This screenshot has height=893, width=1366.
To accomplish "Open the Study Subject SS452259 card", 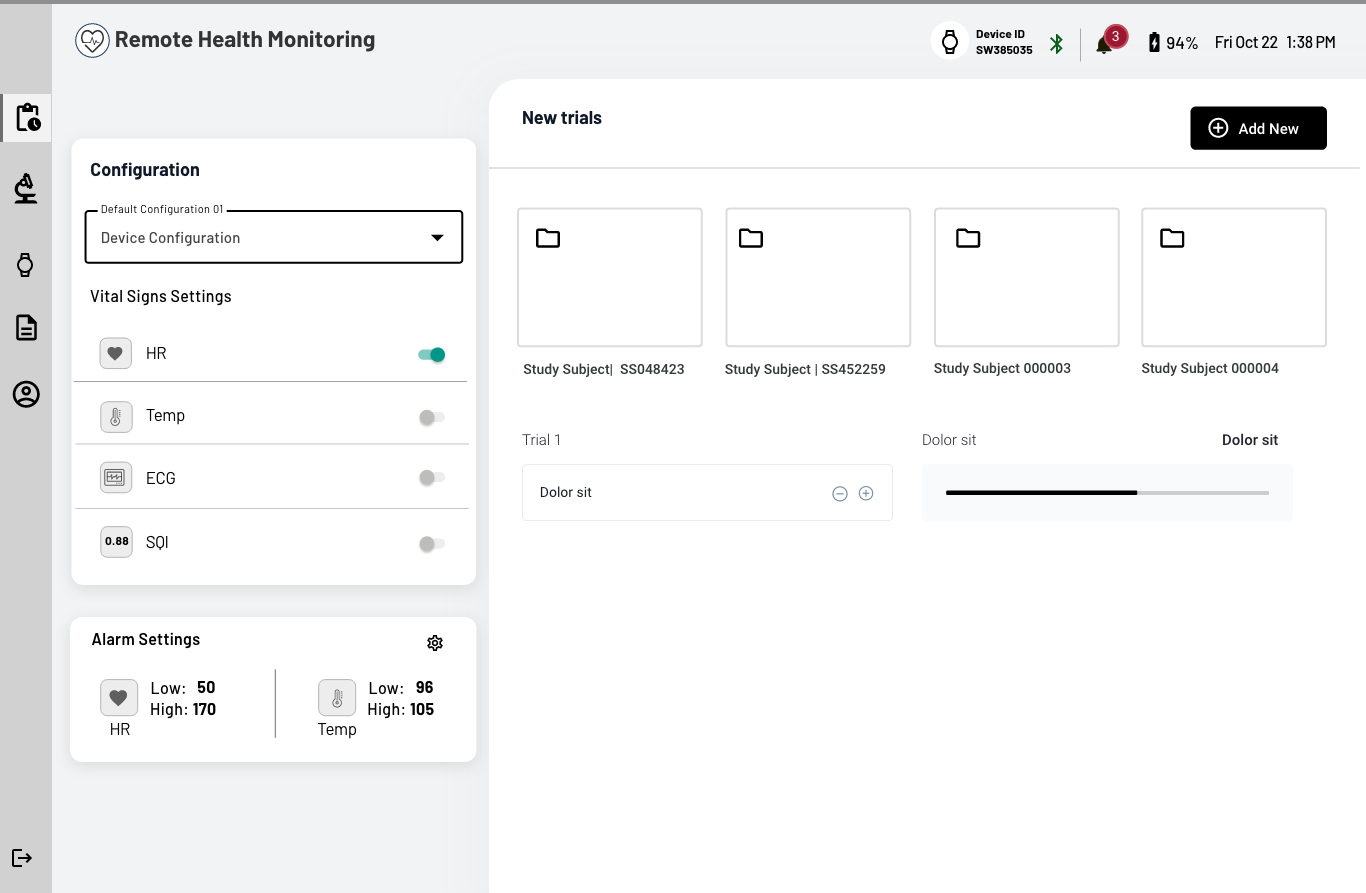I will pos(818,277).
